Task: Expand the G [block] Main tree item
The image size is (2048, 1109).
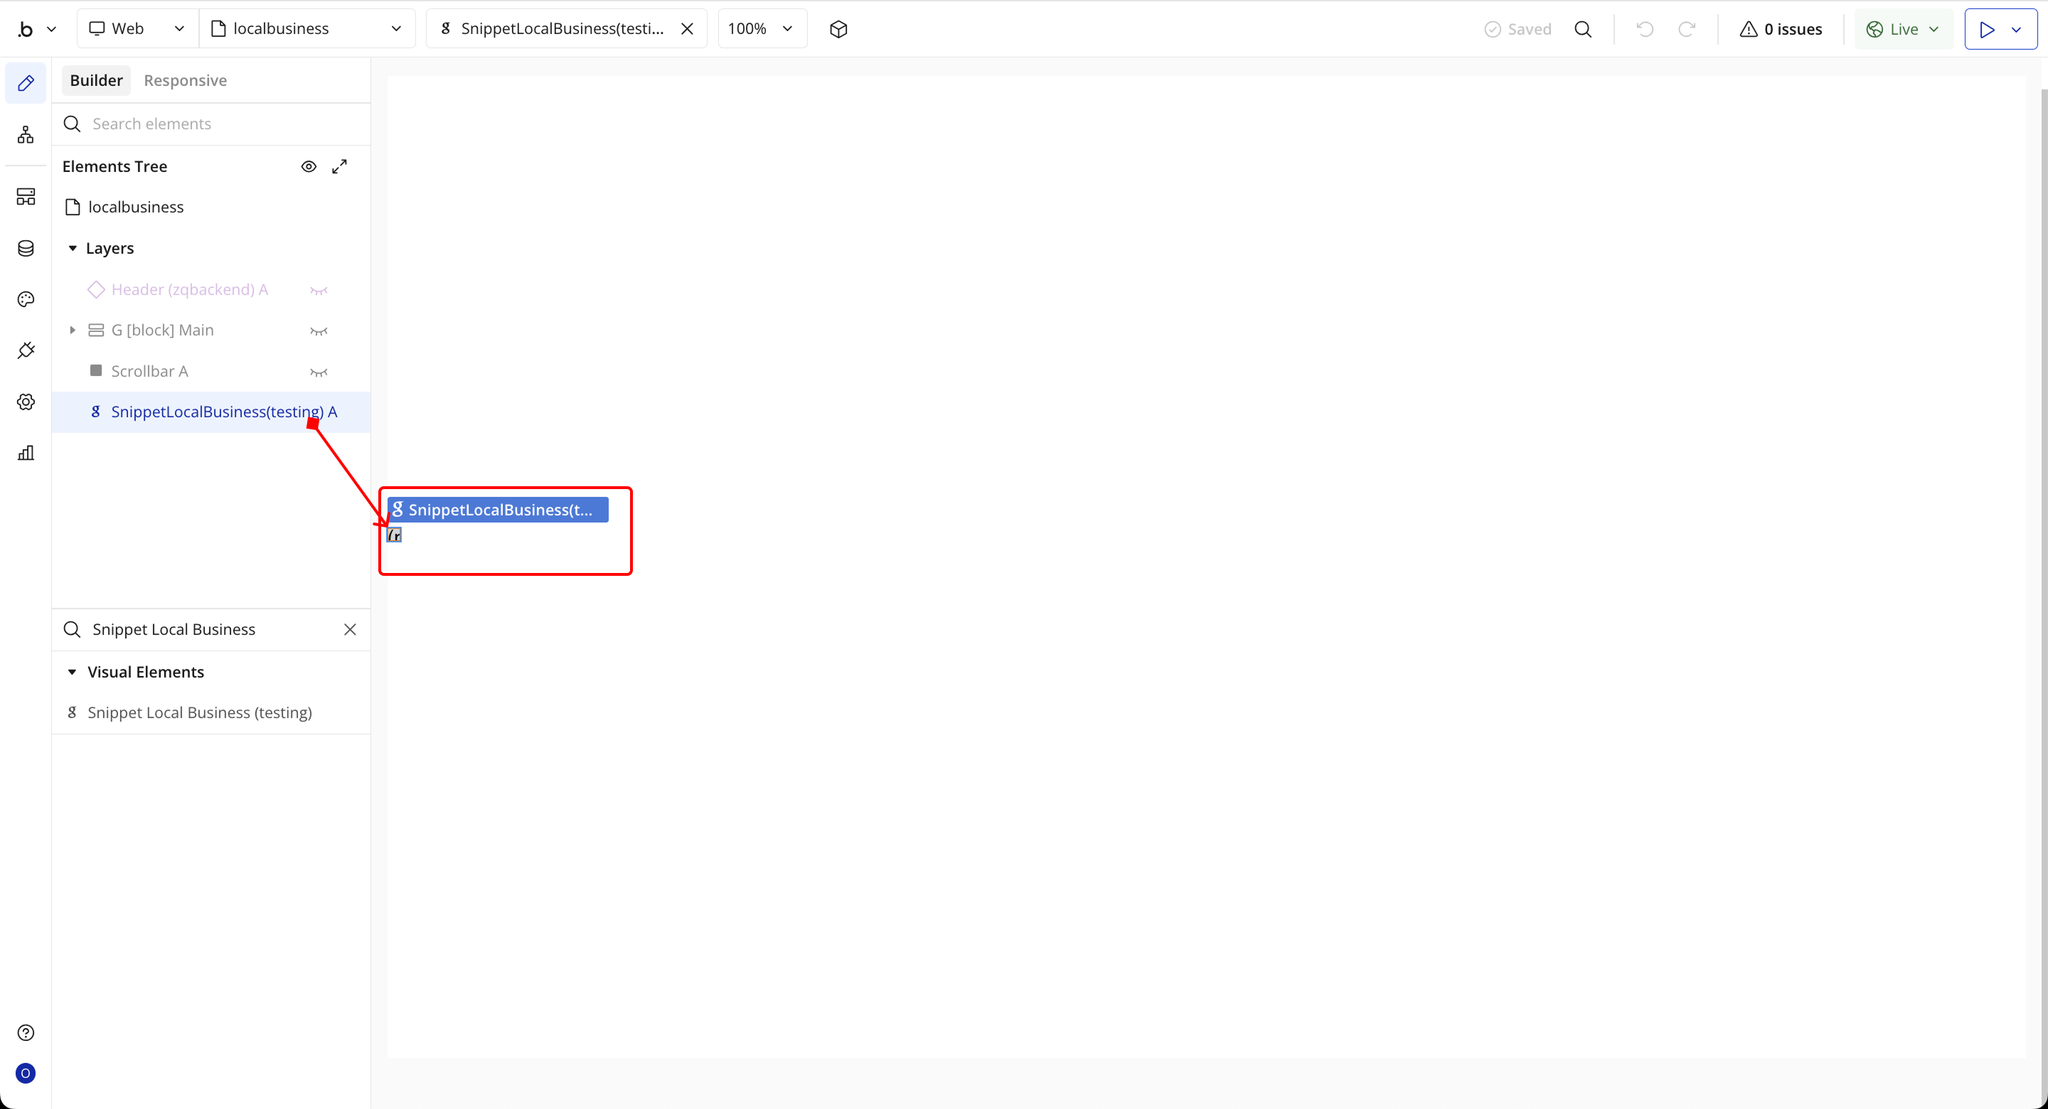Action: coord(72,330)
